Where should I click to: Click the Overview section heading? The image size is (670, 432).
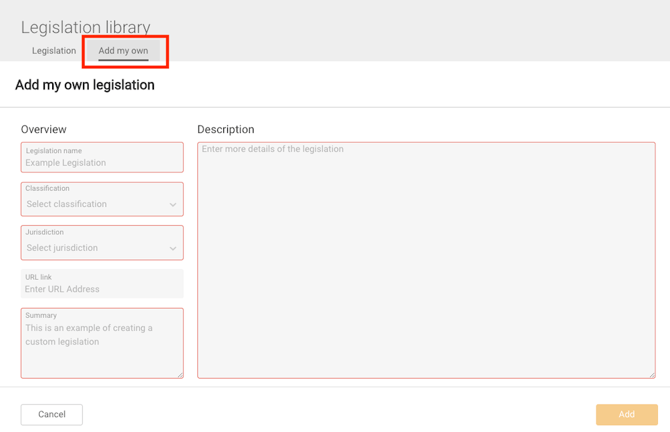(x=44, y=129)
